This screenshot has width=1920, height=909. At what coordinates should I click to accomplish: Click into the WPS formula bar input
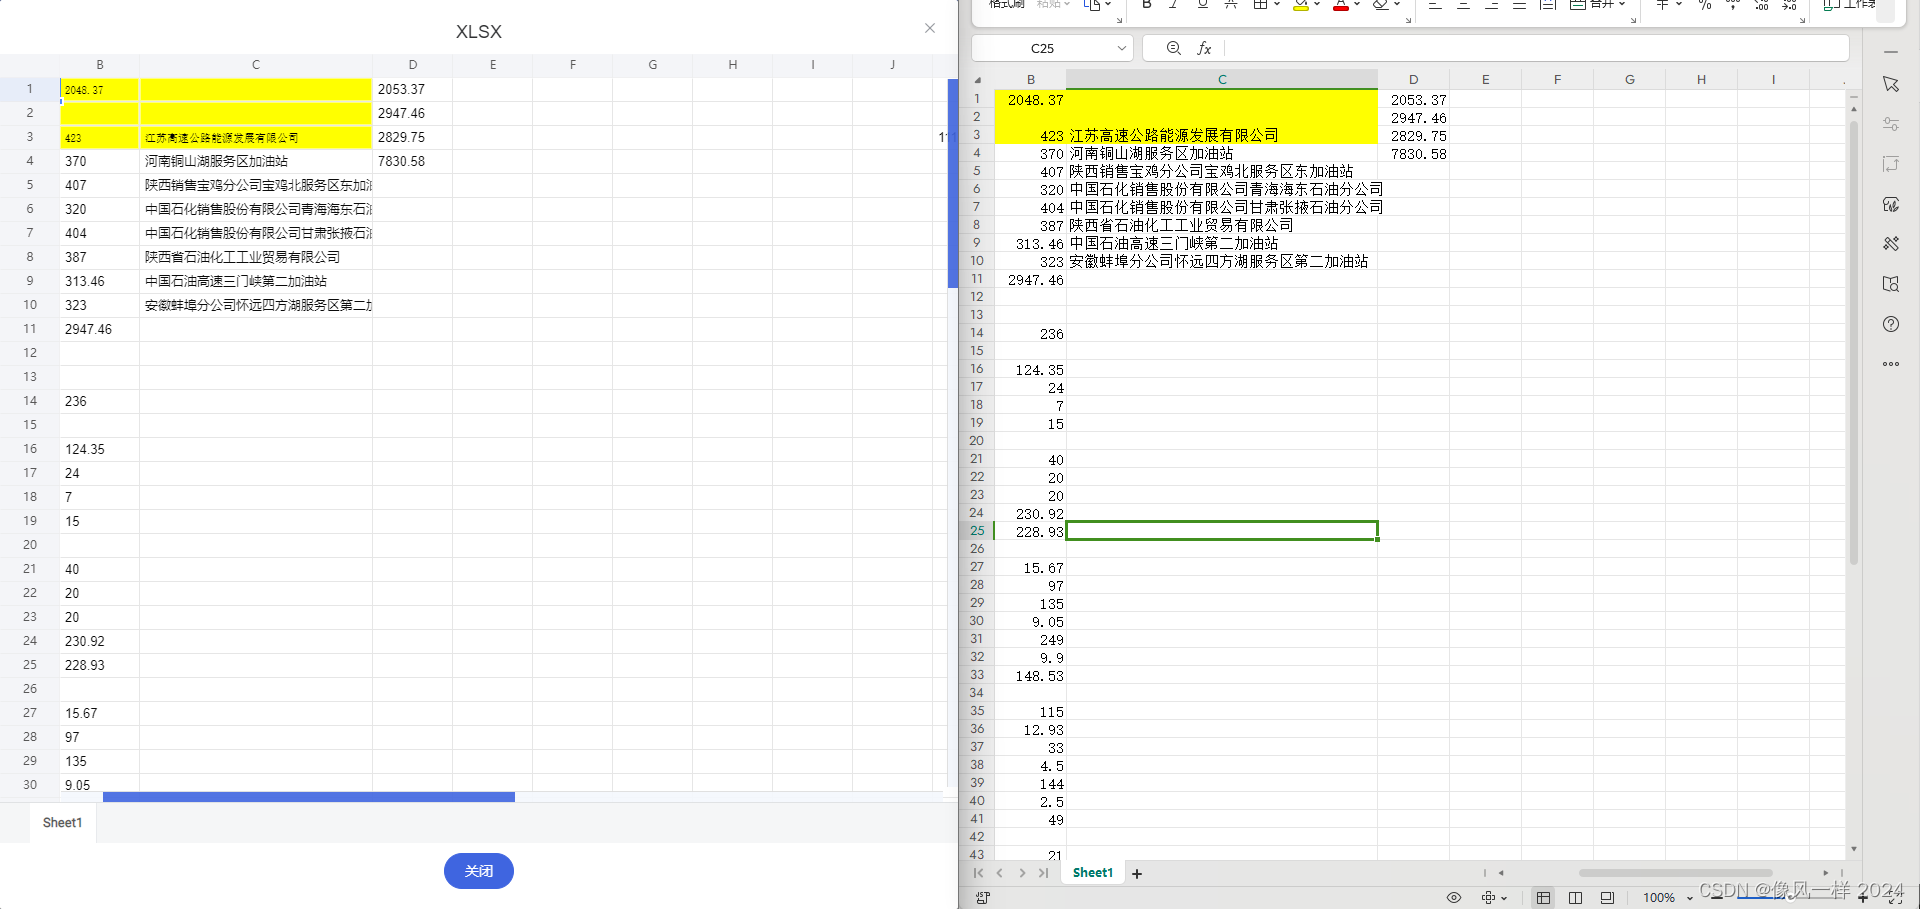[x=1537, y=48]
